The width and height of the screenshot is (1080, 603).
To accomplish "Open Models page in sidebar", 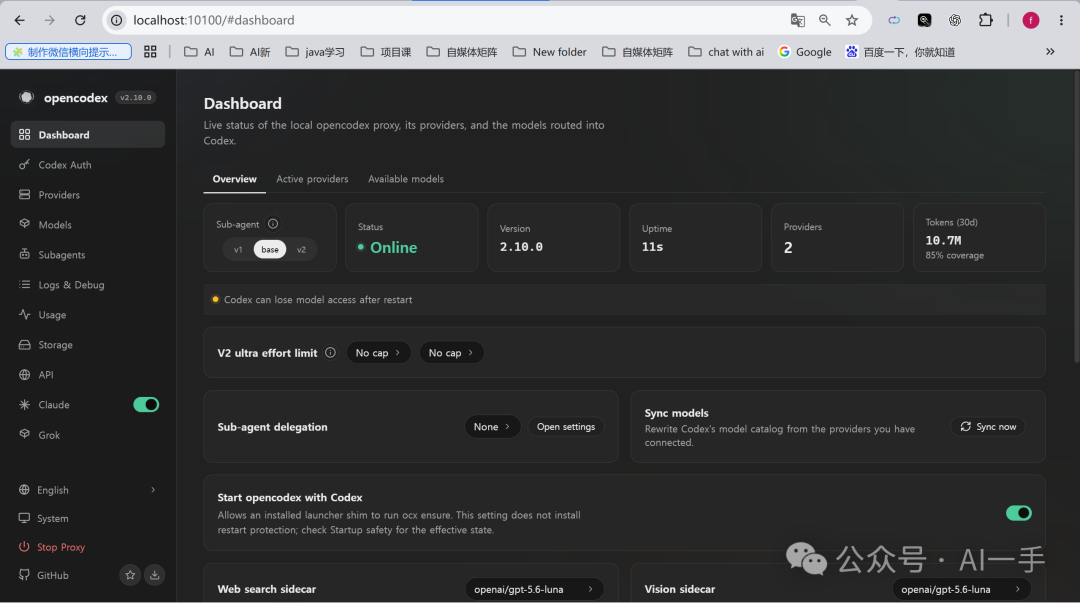I will (87, 225).
